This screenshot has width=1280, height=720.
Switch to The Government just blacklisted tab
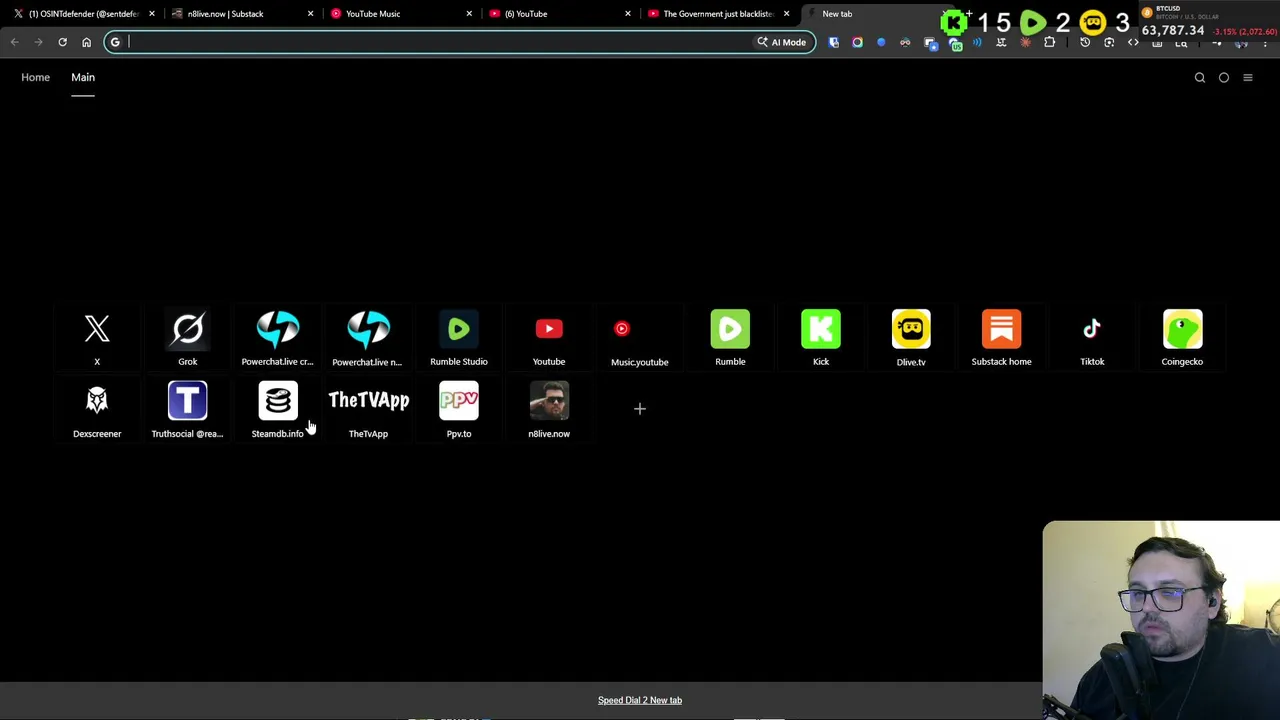[717, 13]
